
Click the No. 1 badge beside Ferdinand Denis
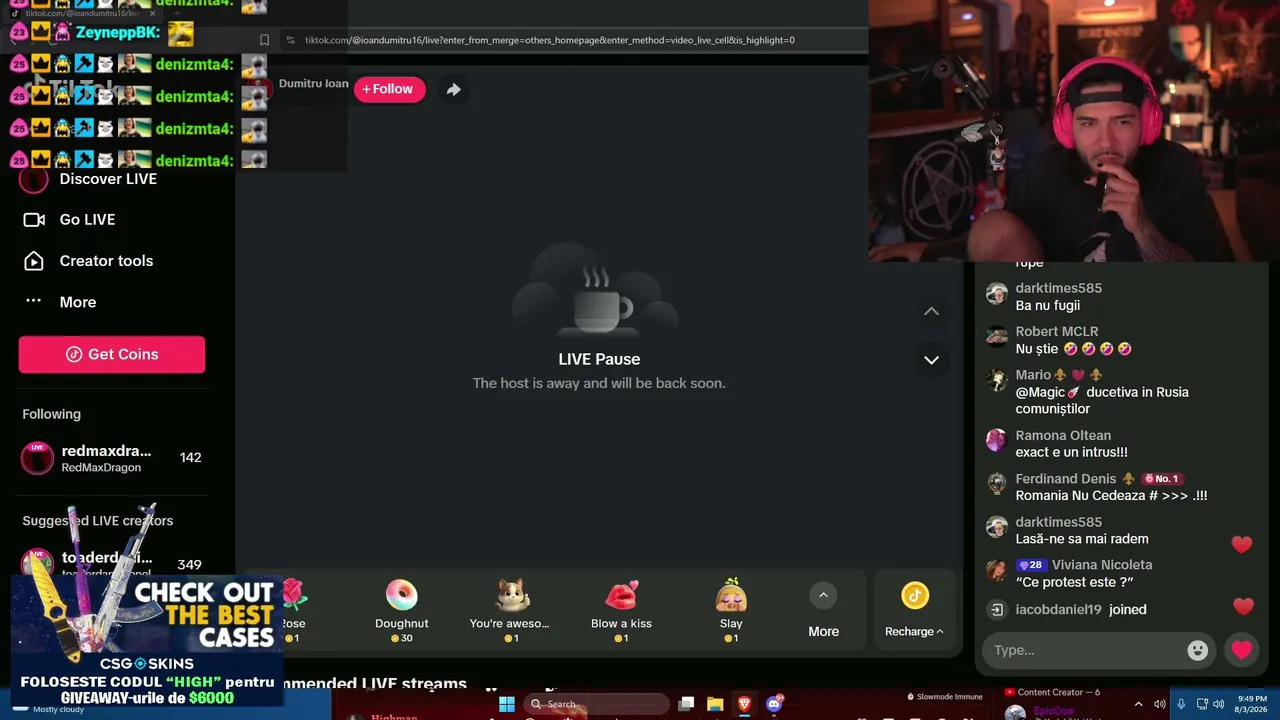point(1162,479)
